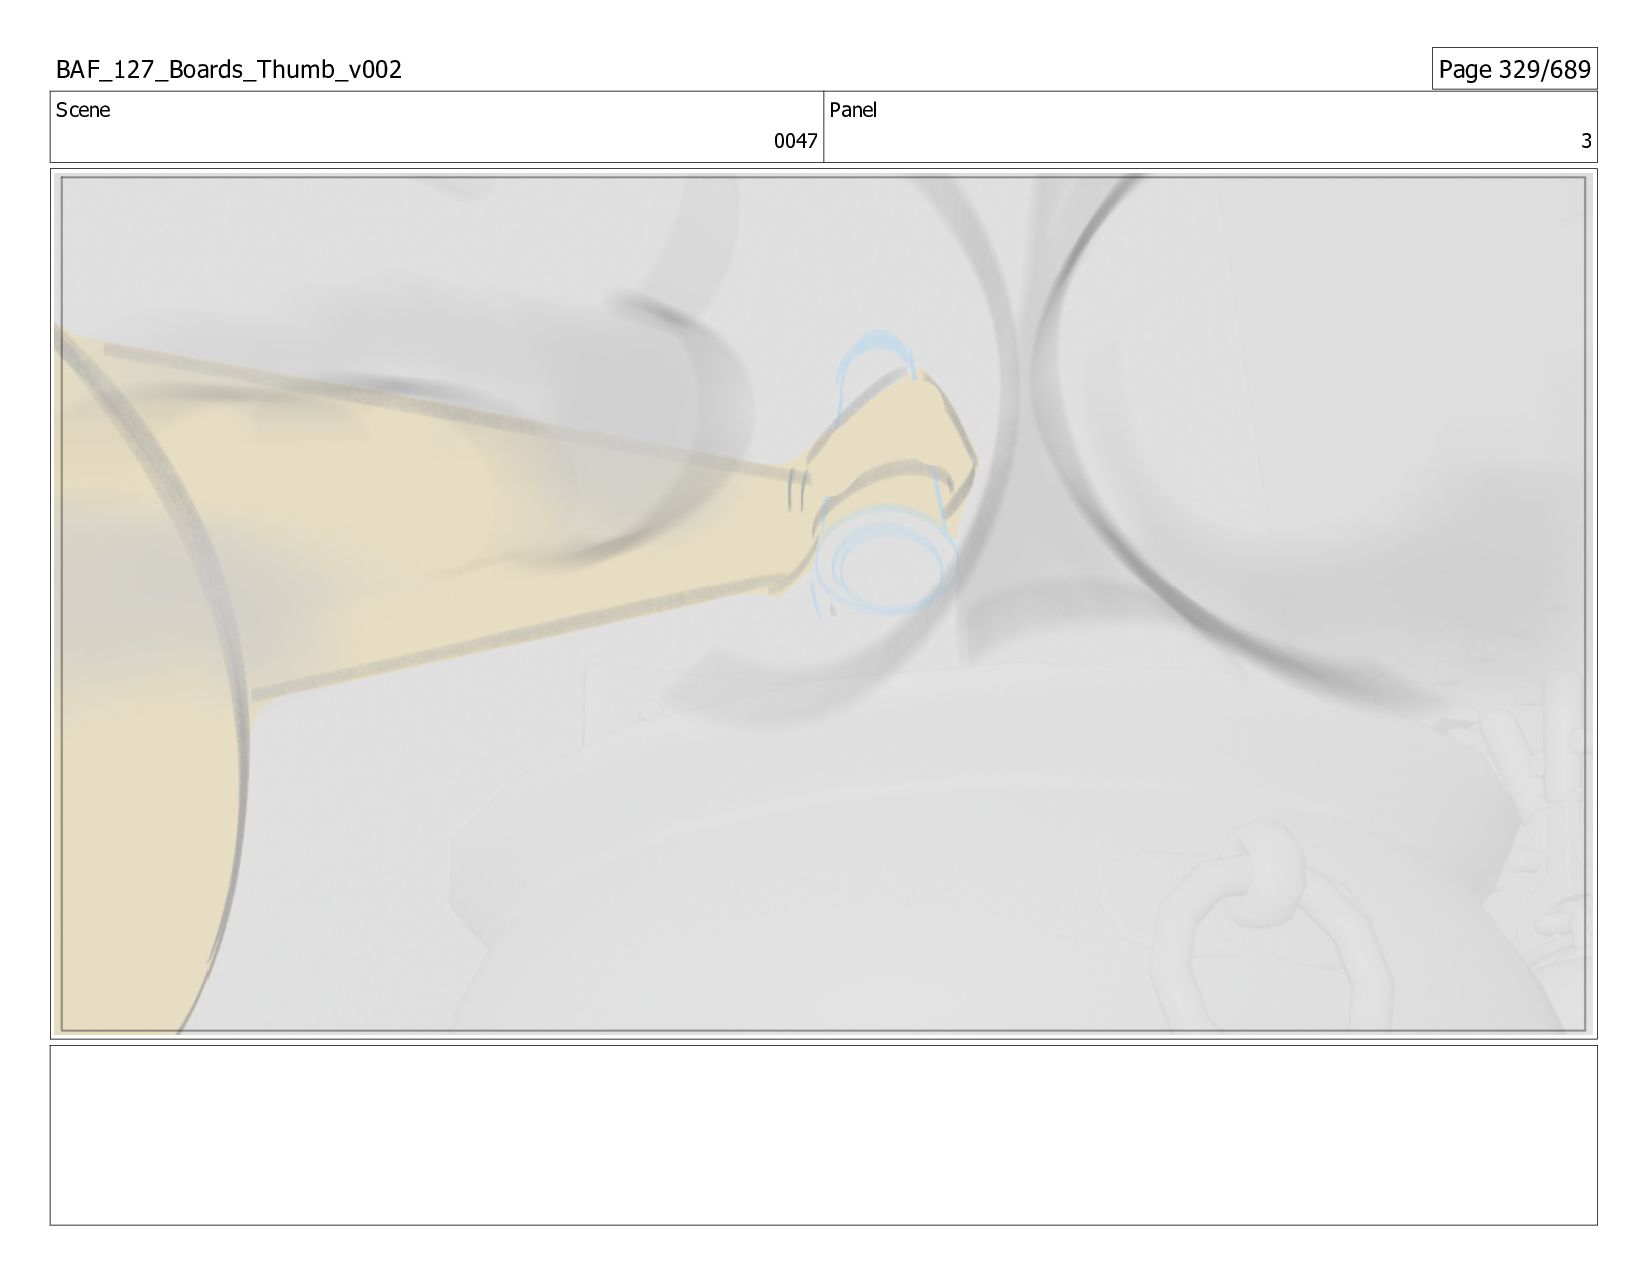Click the document title BAF_127_Boards_Thumb_v002

click(229, 69)
